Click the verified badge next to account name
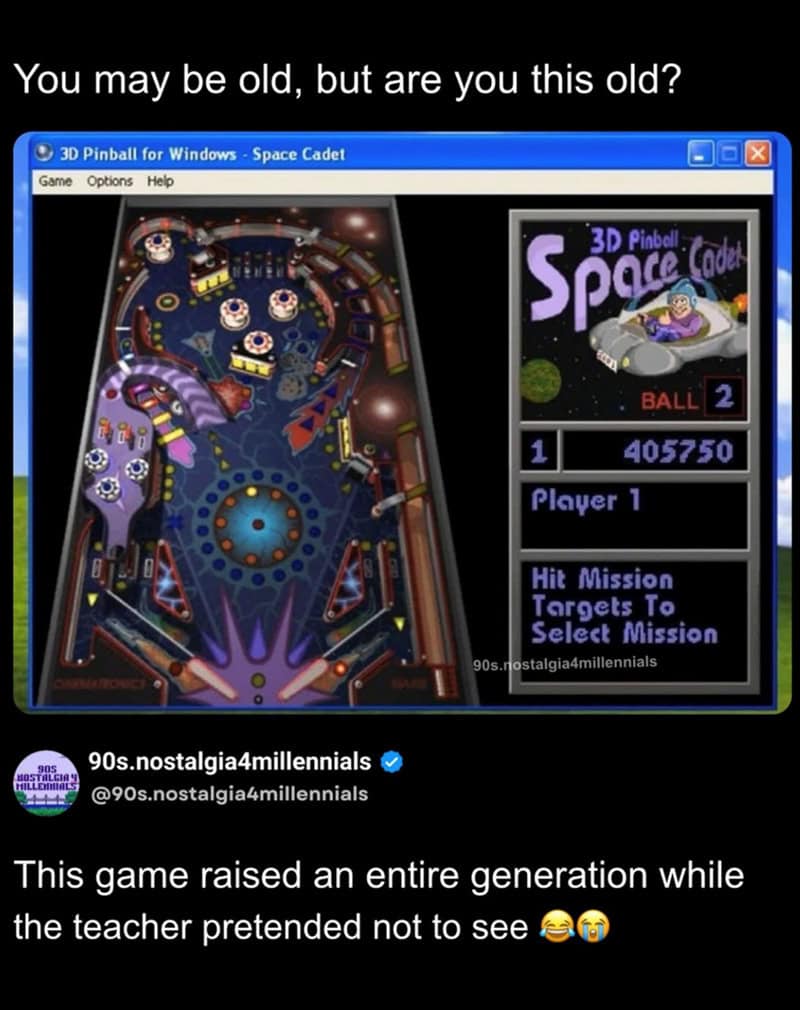 392,762
